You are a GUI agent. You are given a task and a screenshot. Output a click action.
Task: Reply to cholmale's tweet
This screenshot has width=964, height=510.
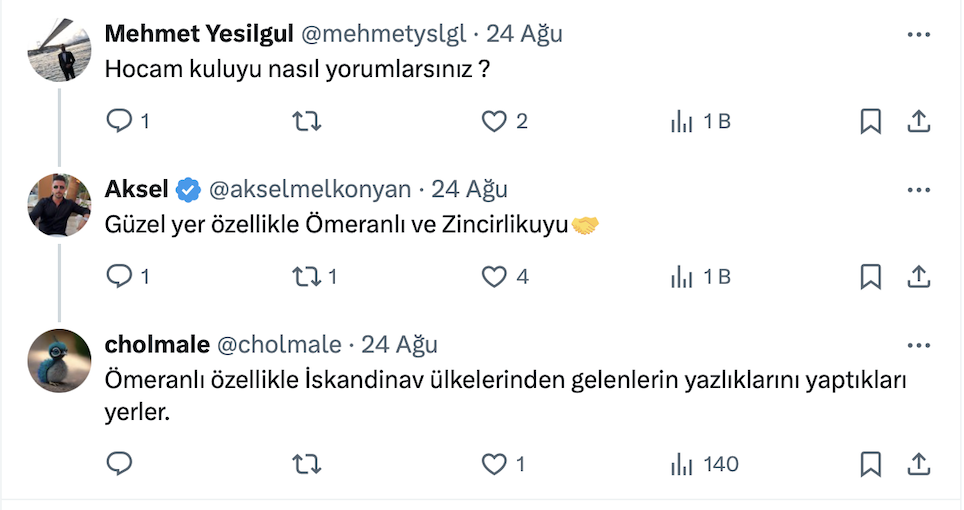[120, 464]
